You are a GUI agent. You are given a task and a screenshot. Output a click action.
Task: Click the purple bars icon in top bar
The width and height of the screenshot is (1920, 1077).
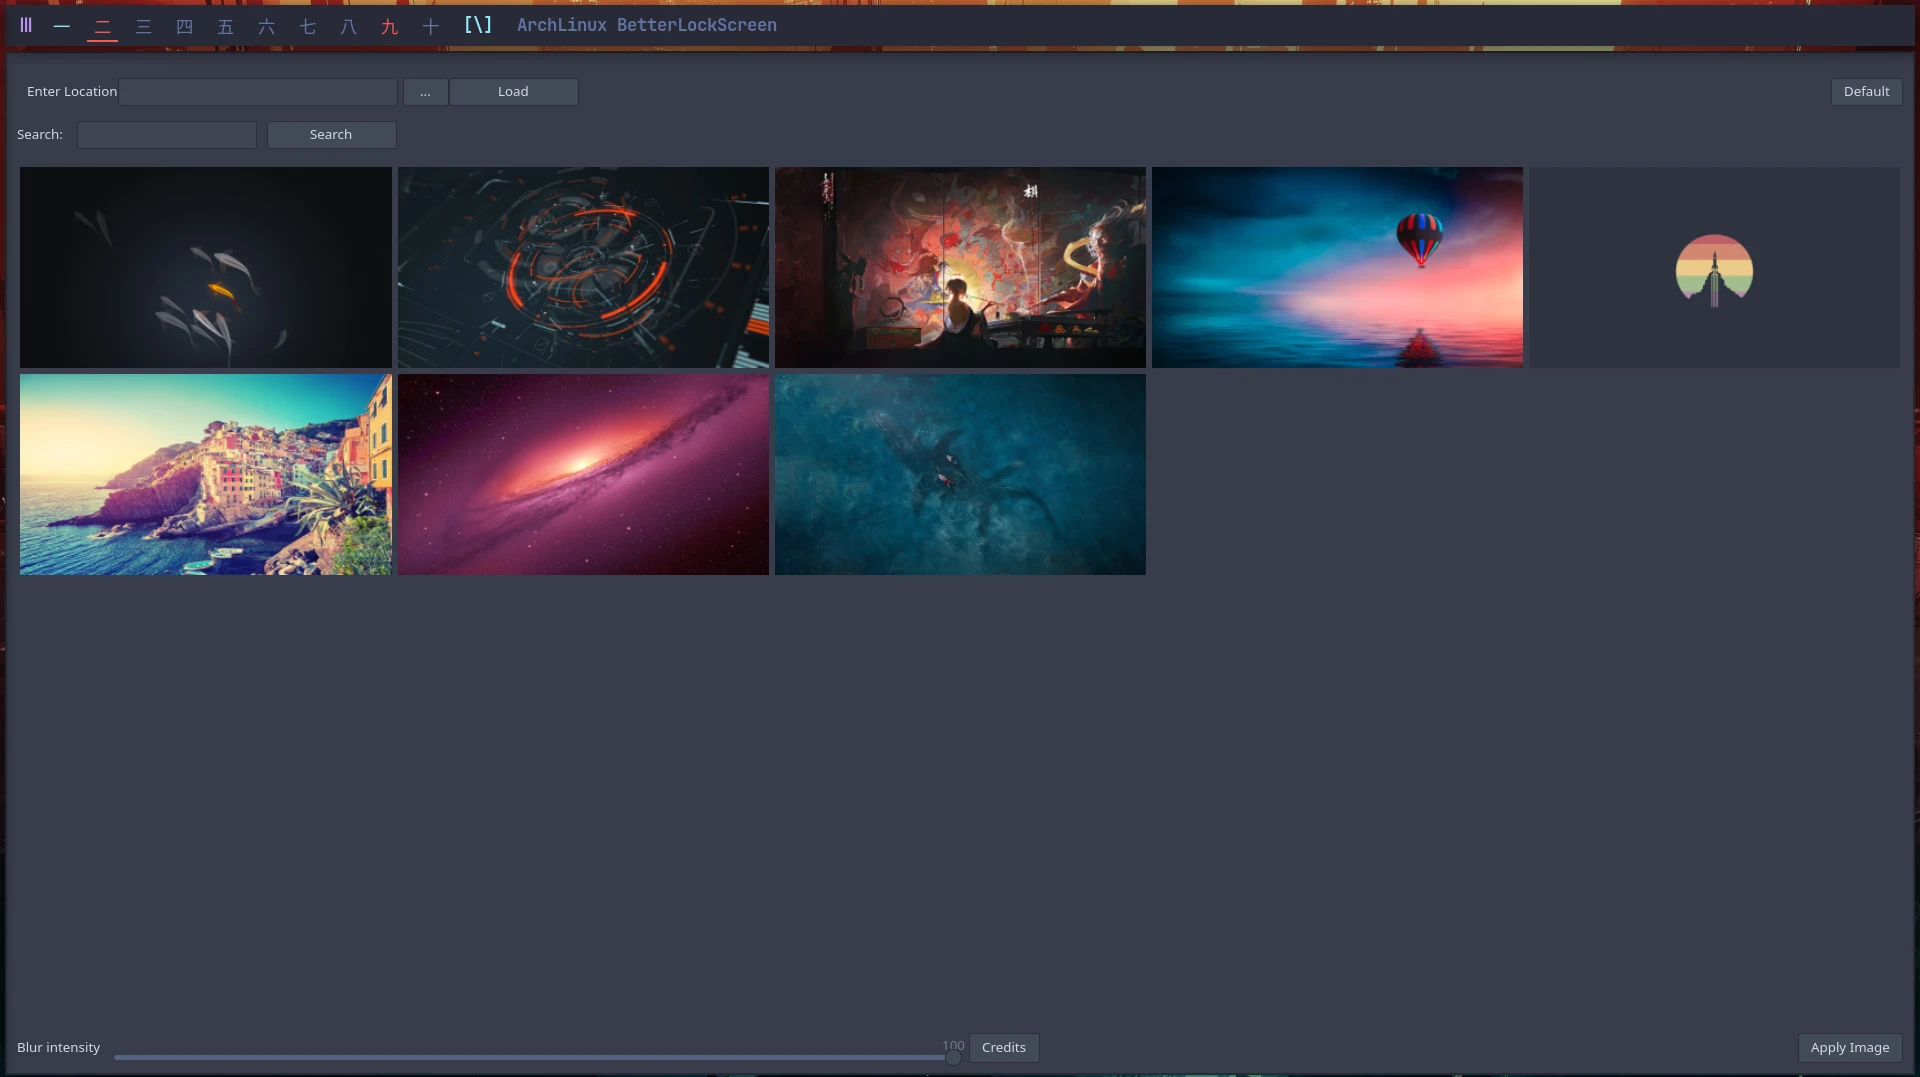click(26, 25)
